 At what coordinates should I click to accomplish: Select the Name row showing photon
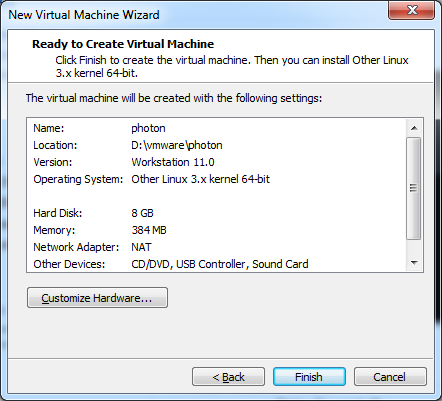point(217,128)
